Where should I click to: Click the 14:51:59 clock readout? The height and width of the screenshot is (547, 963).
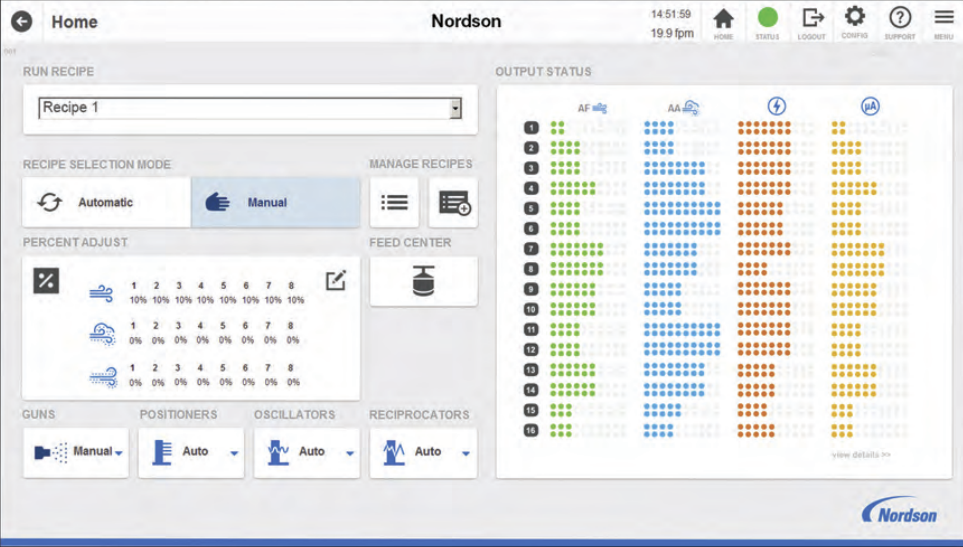click(671, 14)
